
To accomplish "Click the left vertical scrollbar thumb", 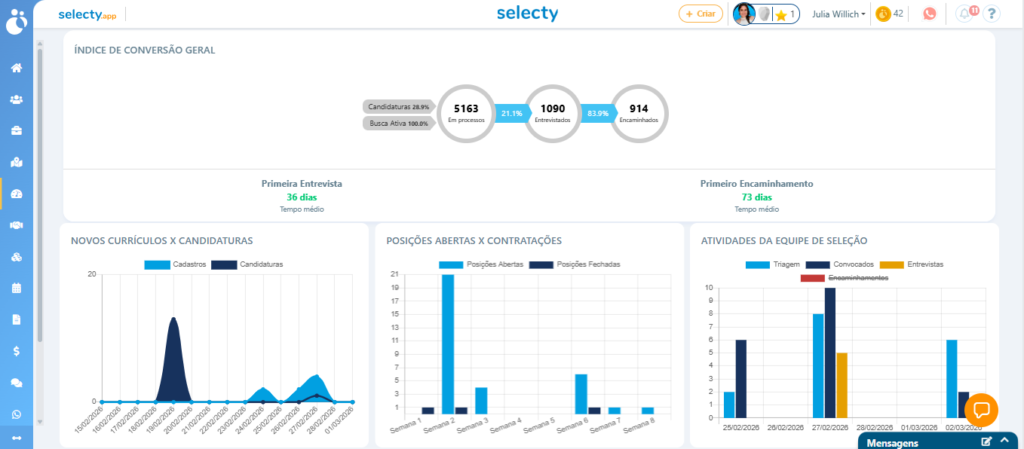I will tap(40, 196).
